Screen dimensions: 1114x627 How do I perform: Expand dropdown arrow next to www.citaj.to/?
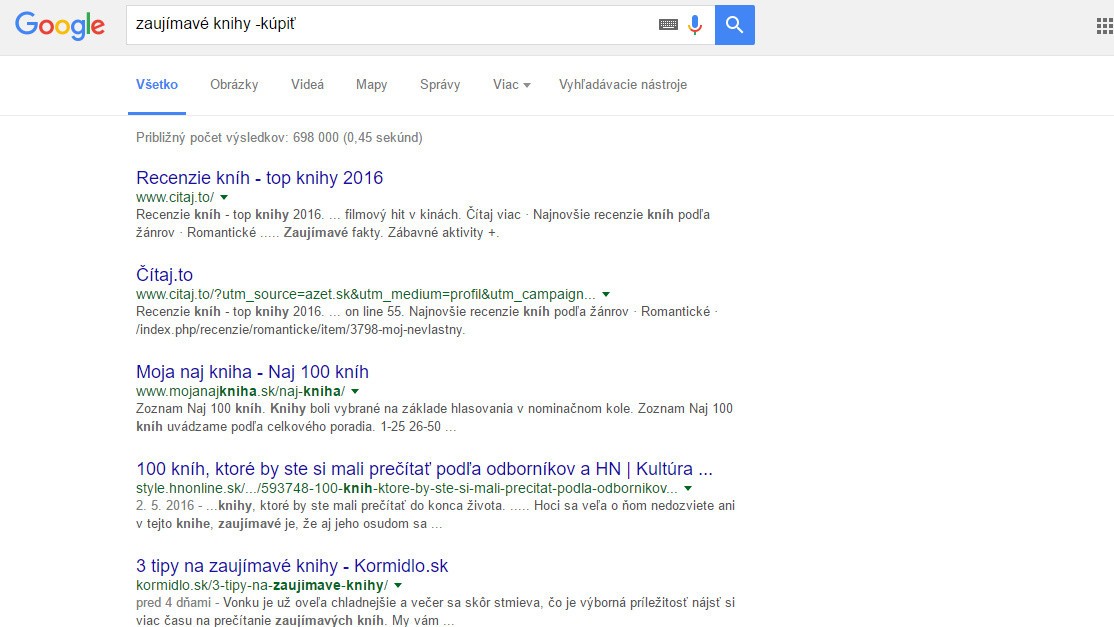(x=224, y=197)
